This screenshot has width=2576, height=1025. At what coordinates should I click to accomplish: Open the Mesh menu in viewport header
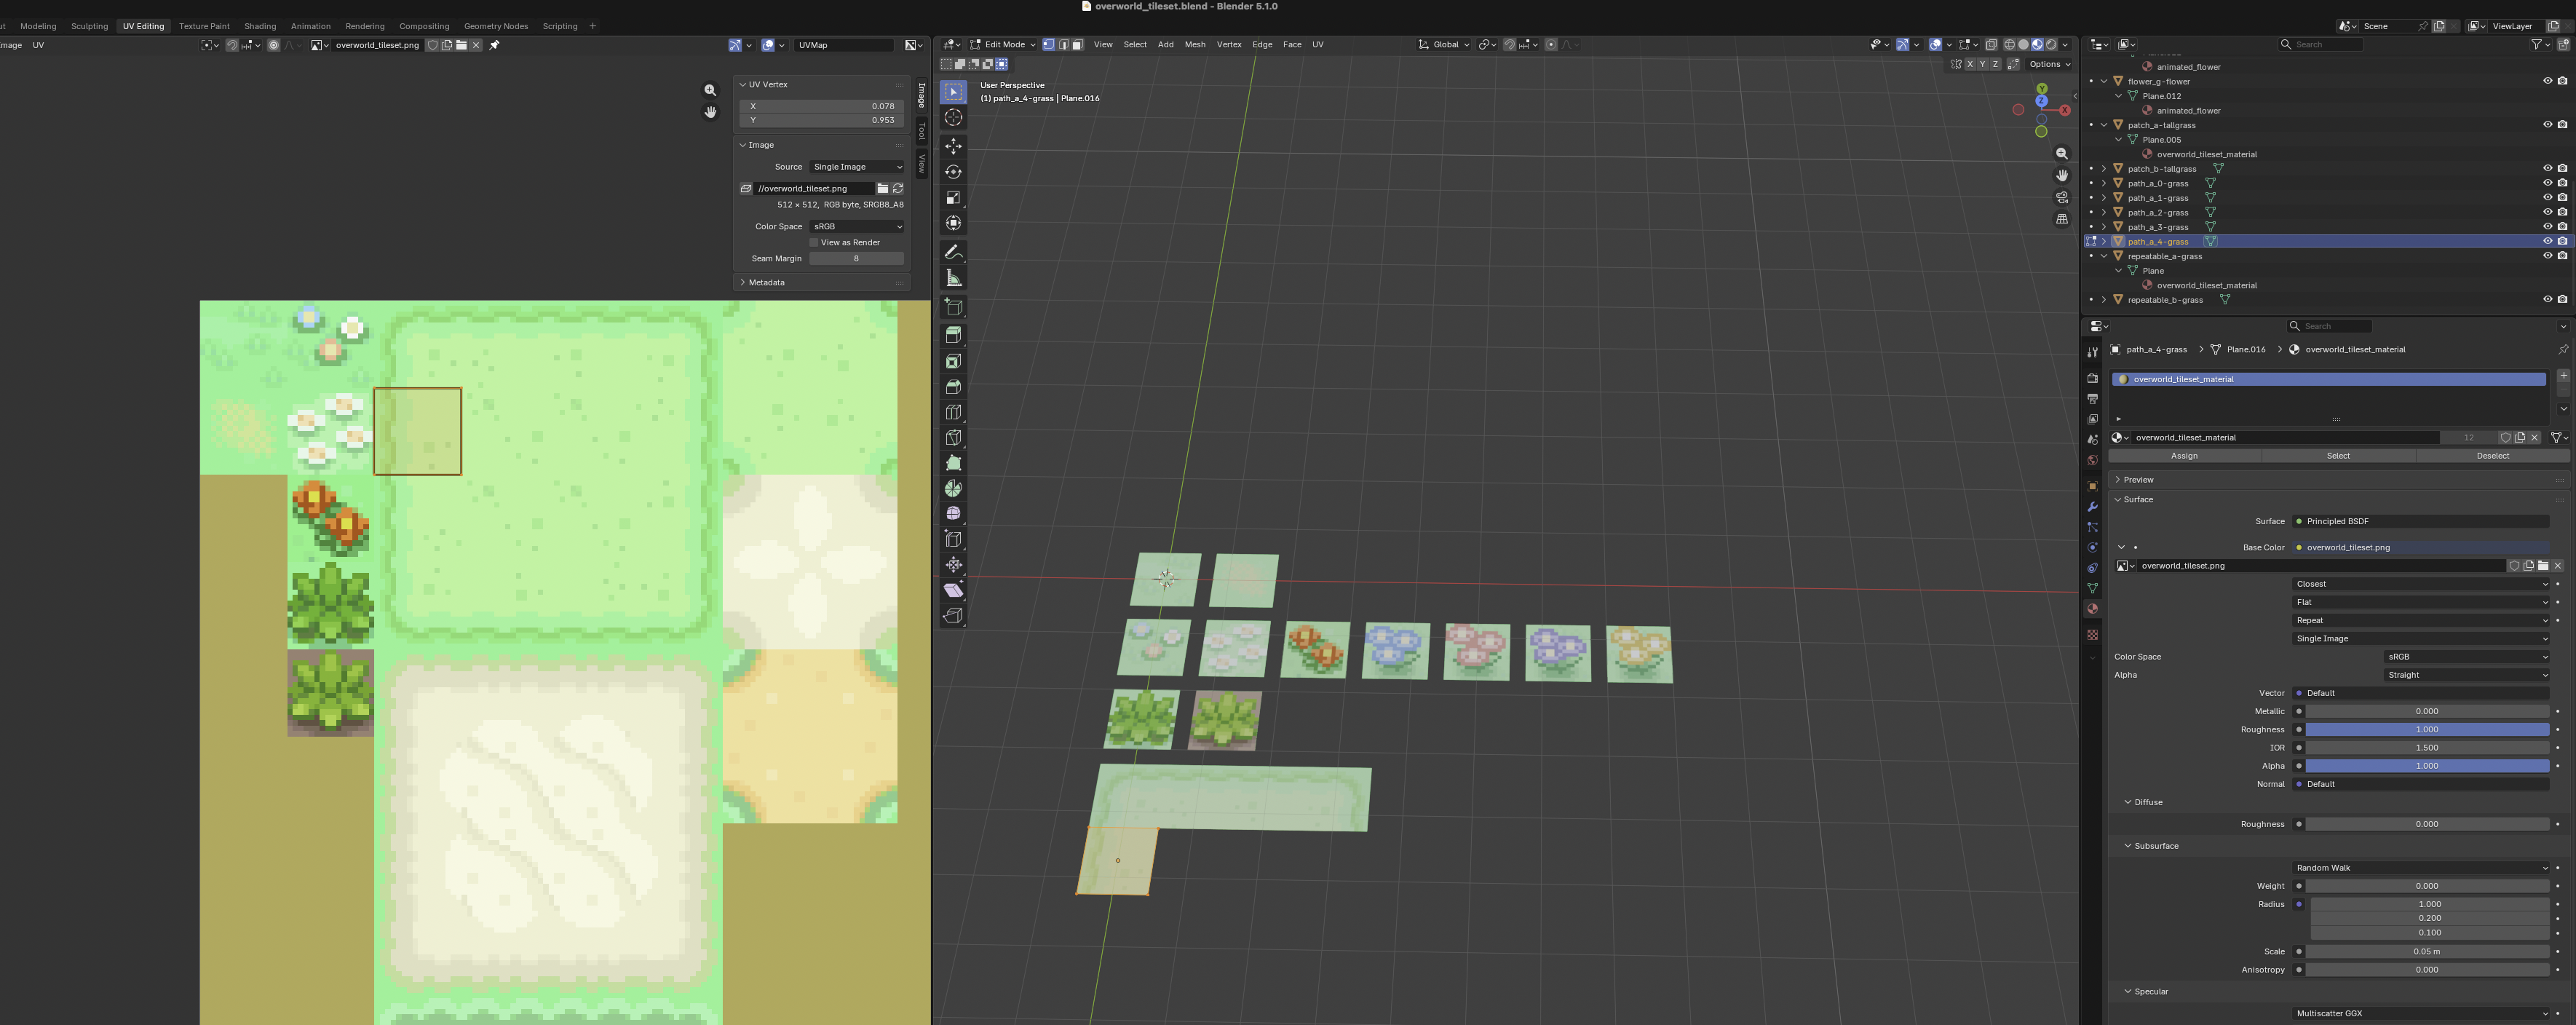pos(1195,44)
